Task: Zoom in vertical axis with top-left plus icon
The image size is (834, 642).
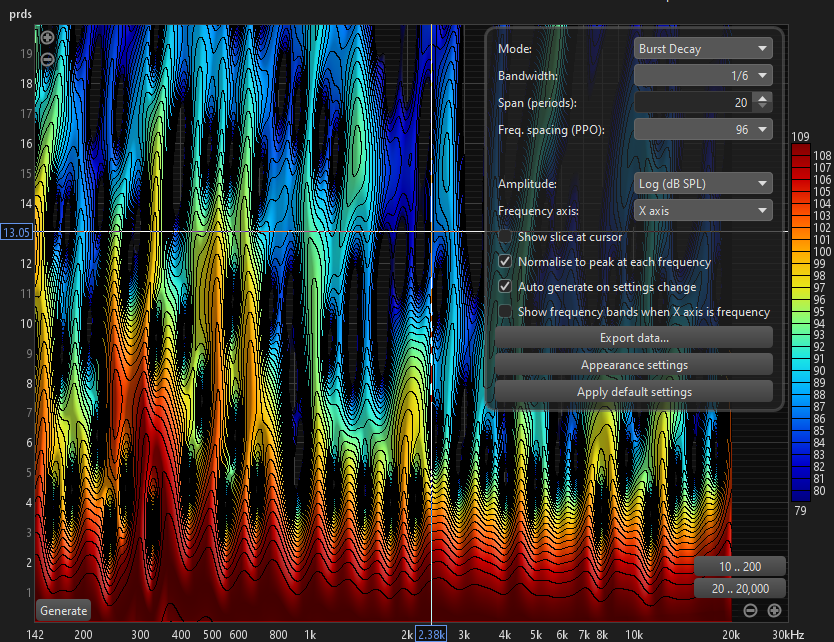Action: [47, 37]
